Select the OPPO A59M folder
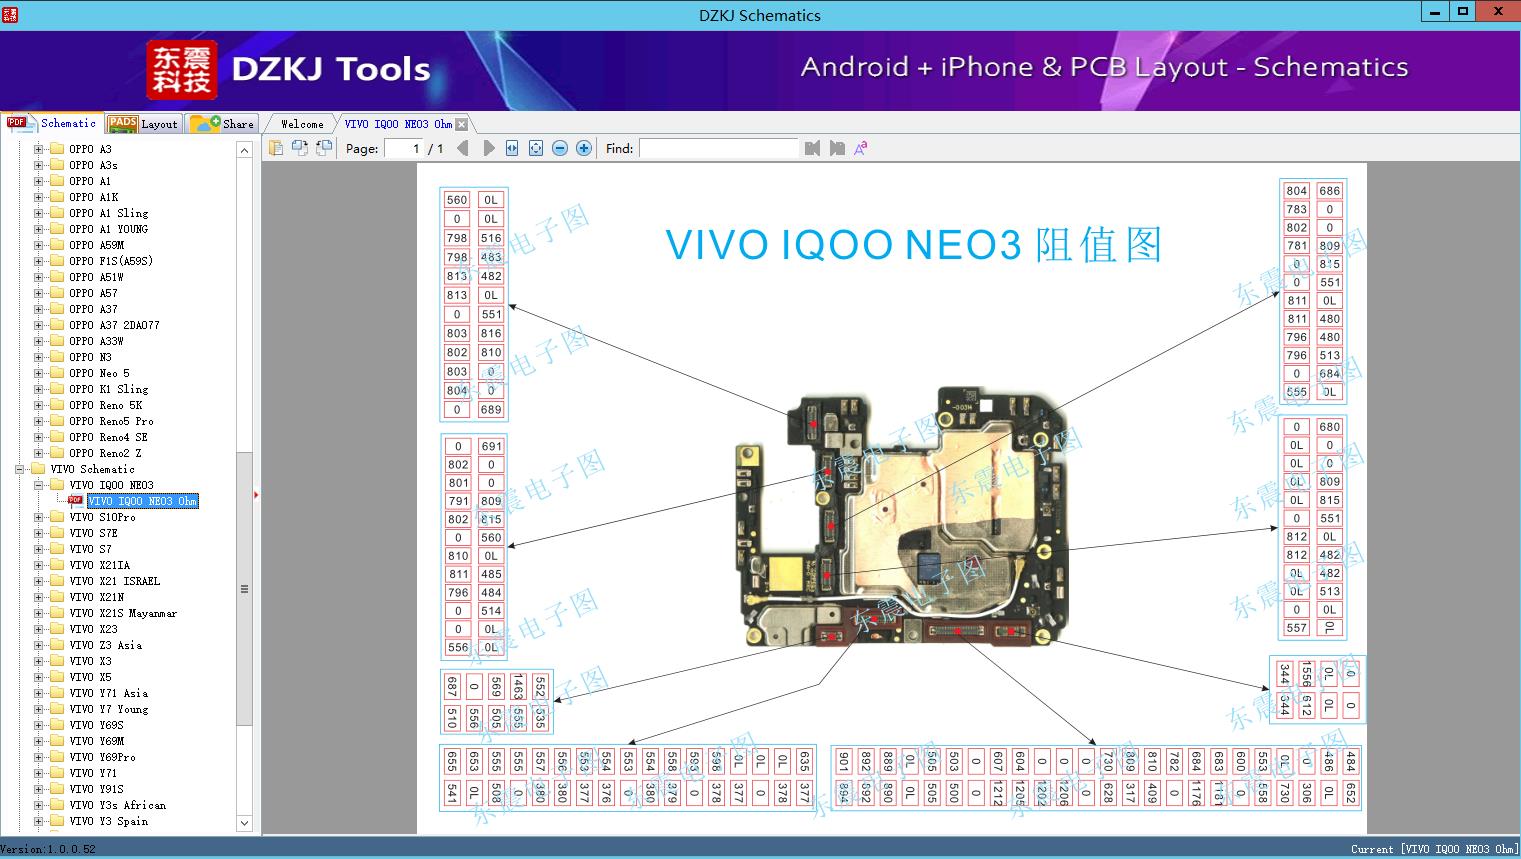This screenshot has height=859, width=1521. (96, 245)
